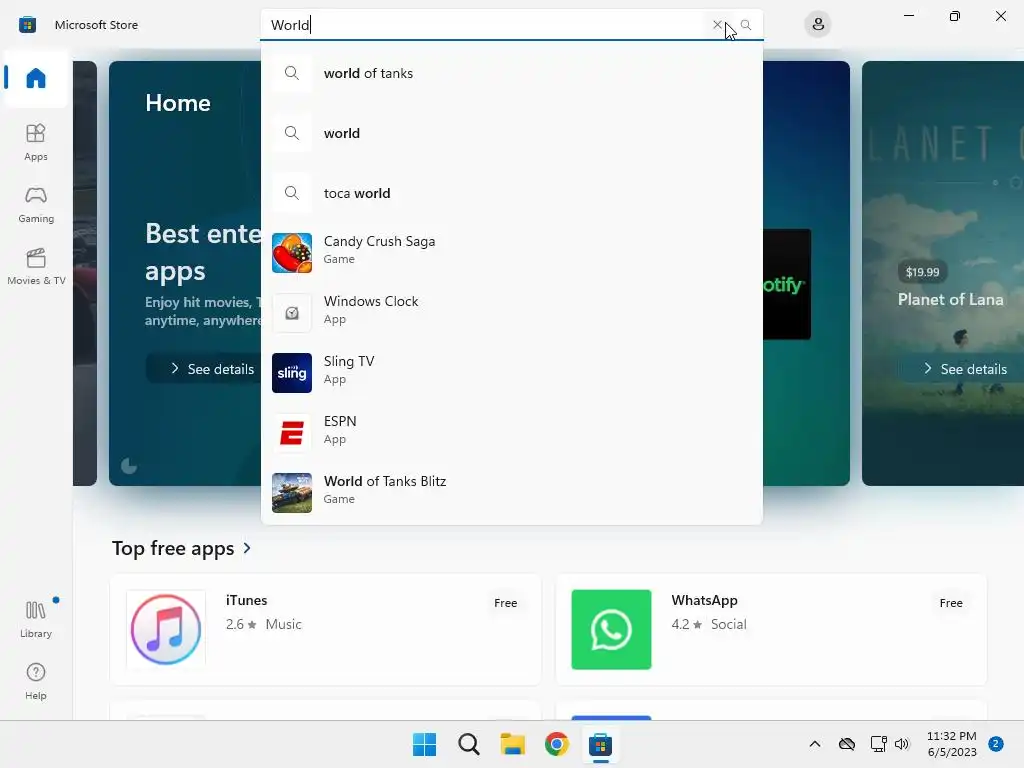Go to the Home tab in sidebar
Screen dimensions: 1024x768
pos(36,78)
